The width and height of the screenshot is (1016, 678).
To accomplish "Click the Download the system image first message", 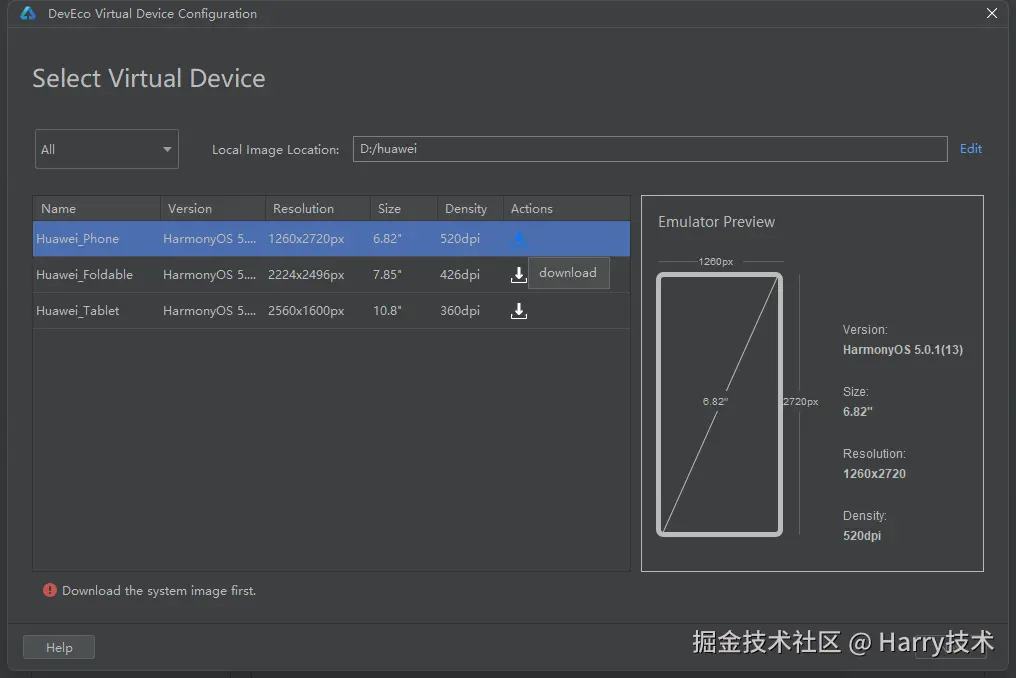I will point(159,590).
